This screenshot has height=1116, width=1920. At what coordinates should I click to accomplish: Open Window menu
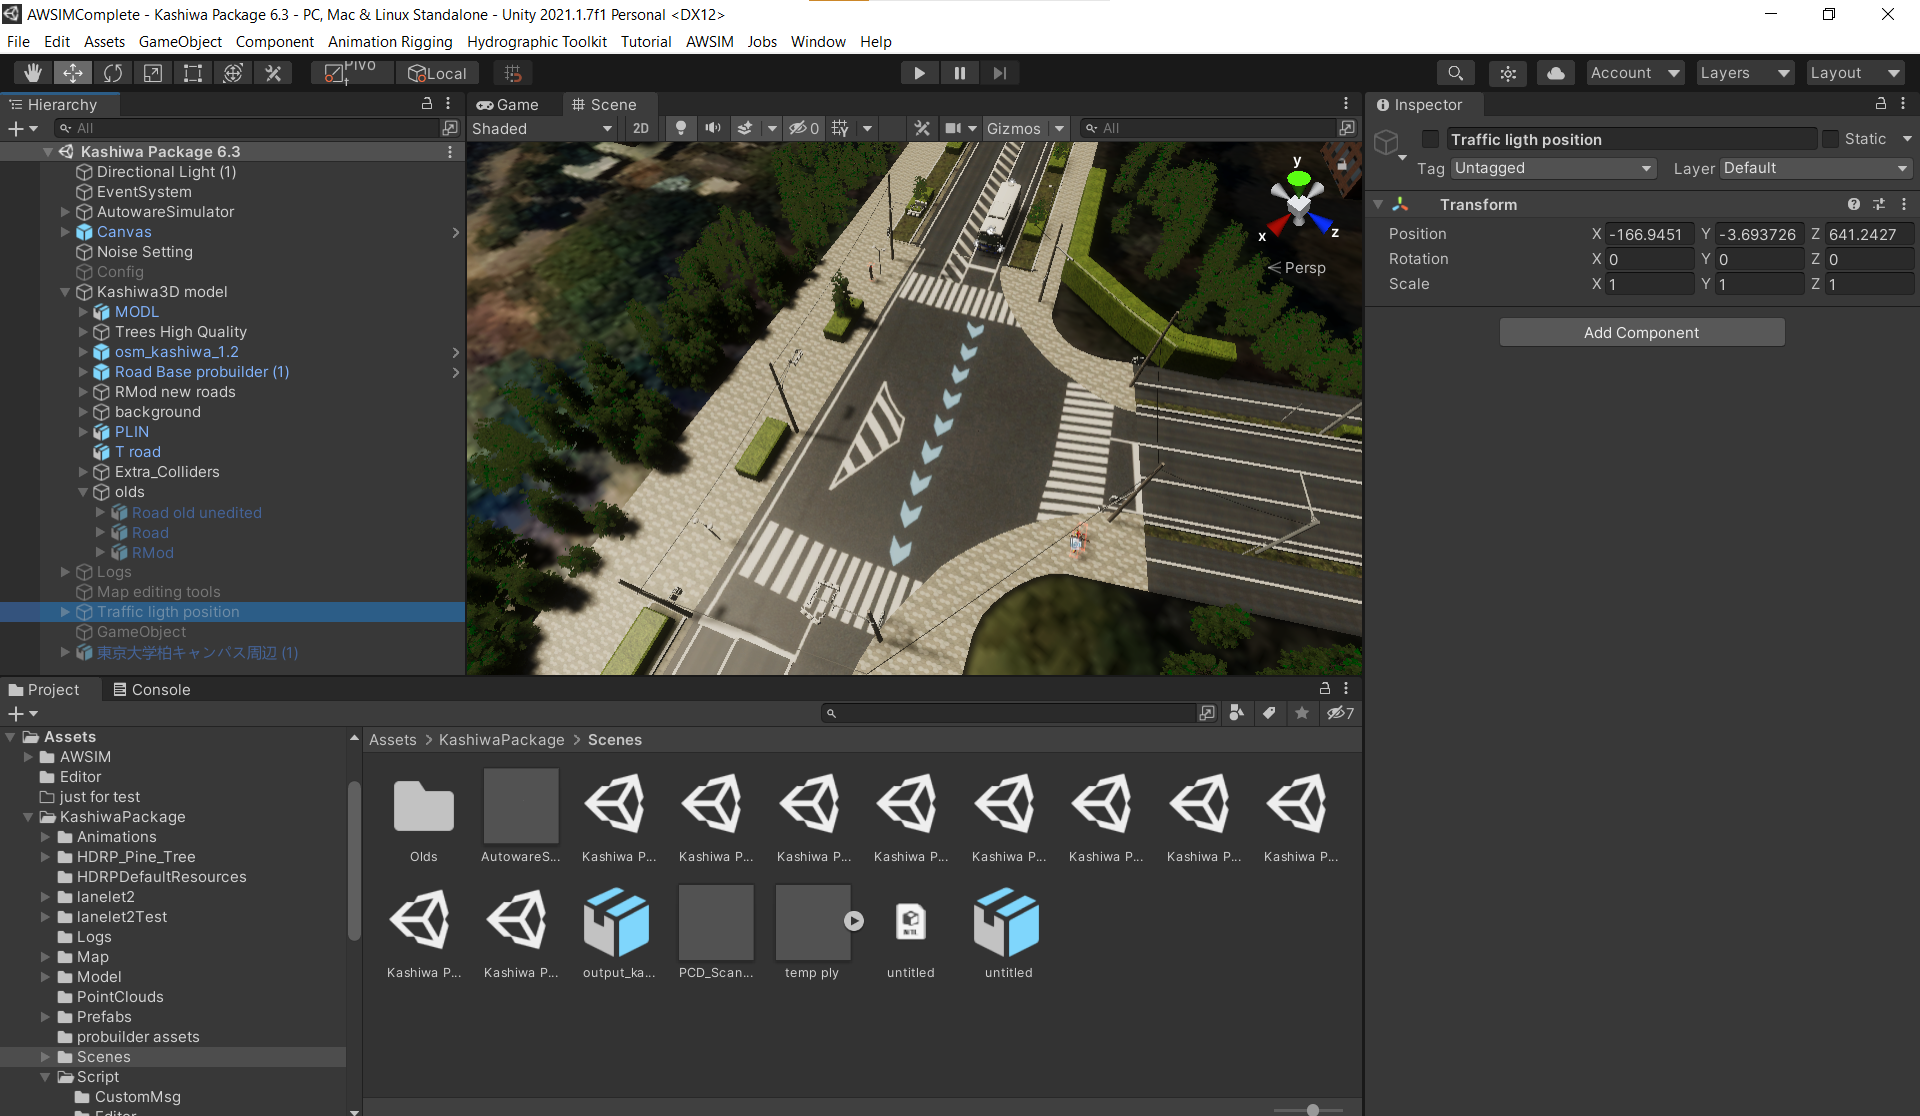click(x=818, y=41)
